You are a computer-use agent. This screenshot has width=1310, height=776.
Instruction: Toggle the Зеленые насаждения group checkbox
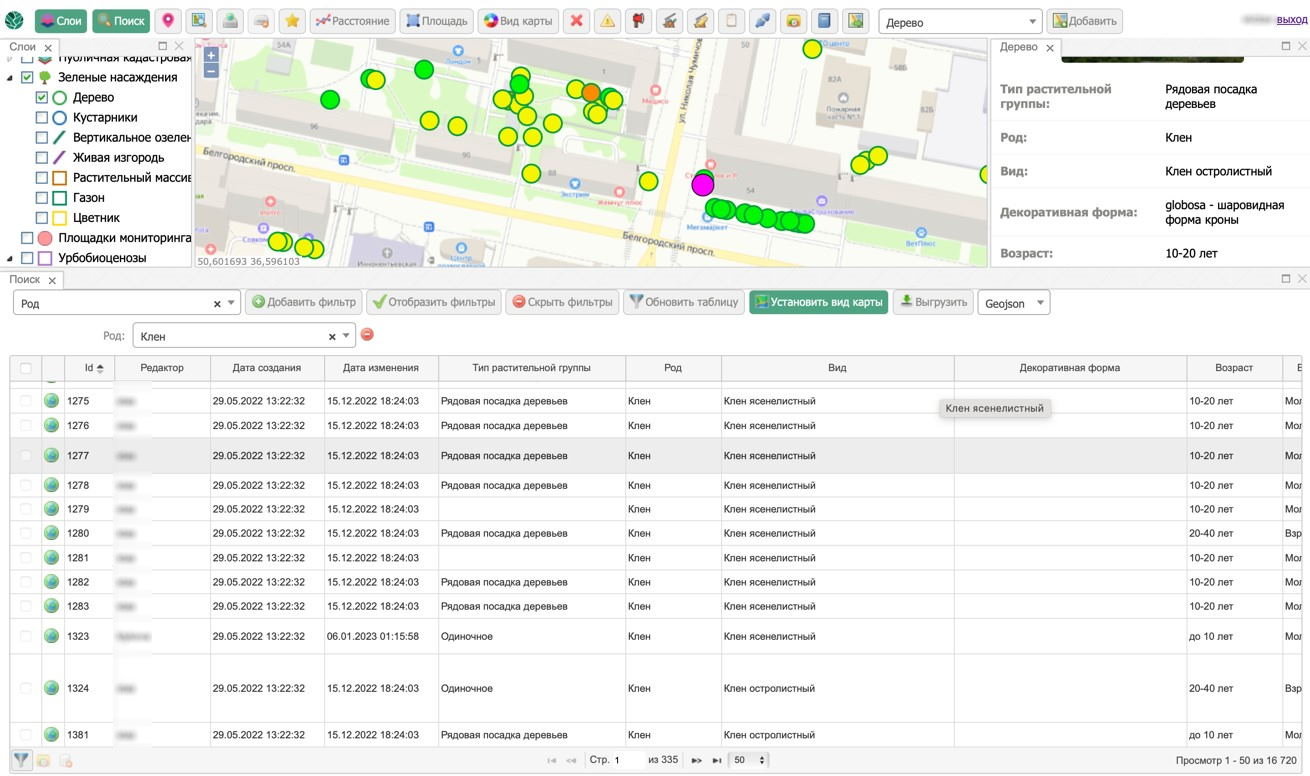point(28,78)
